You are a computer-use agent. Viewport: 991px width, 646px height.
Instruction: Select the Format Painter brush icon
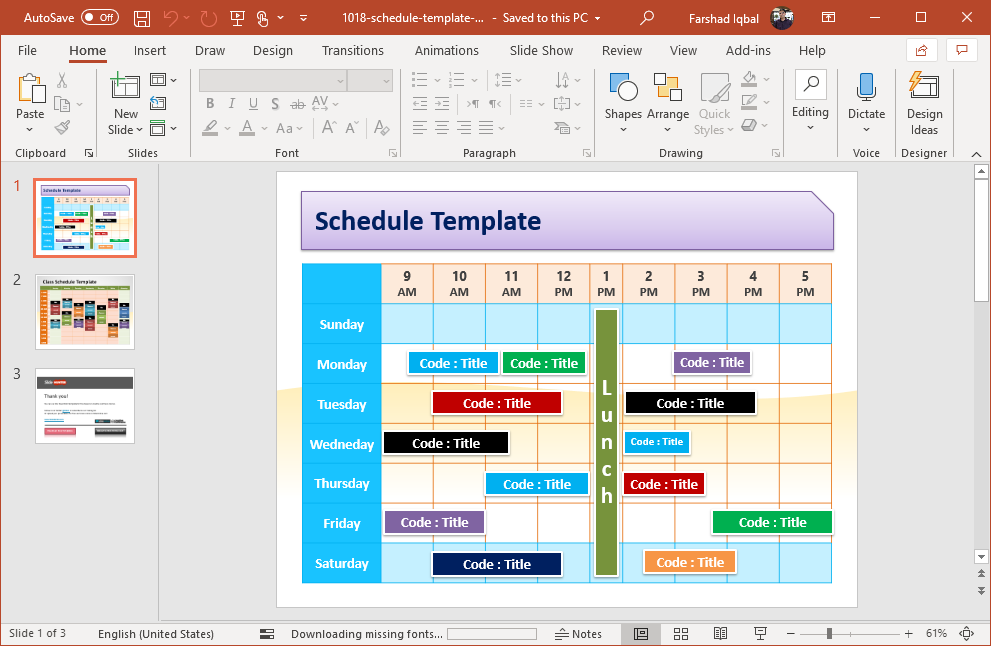click(62, 128)
